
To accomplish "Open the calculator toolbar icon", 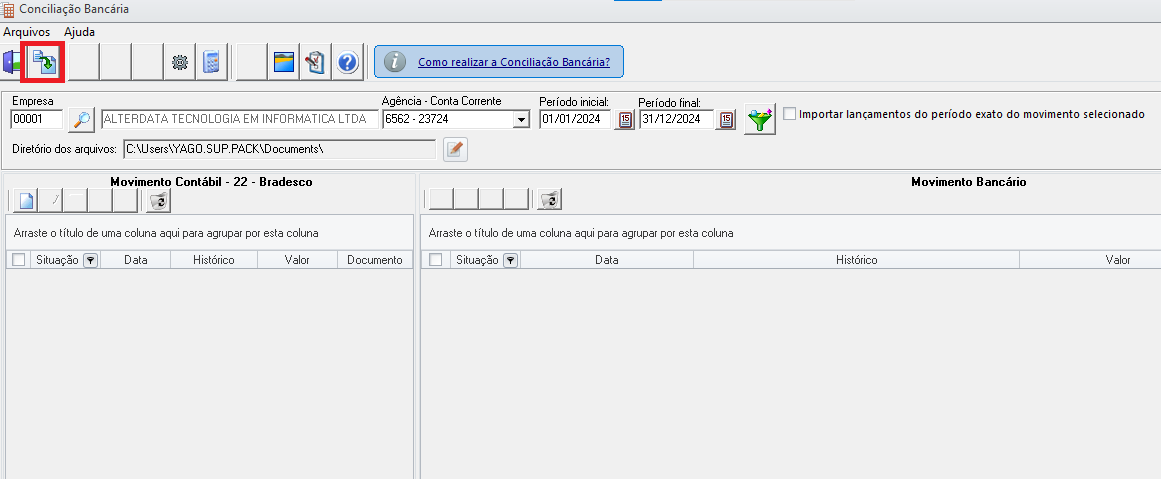I will coord(210,62).
